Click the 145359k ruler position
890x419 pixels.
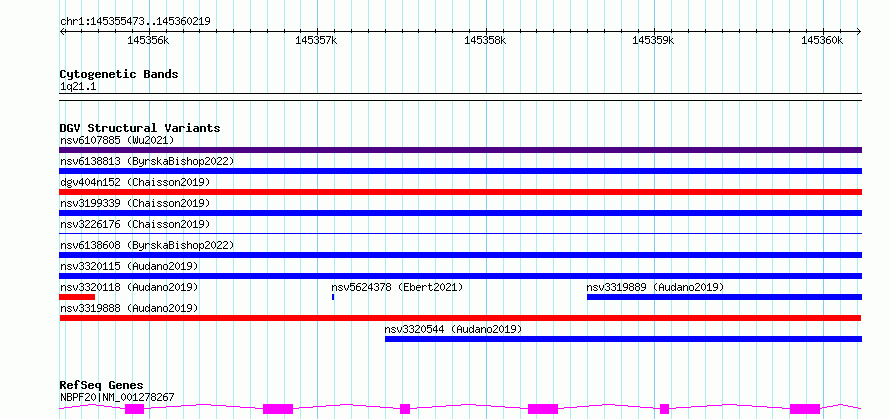pos(654,41)
